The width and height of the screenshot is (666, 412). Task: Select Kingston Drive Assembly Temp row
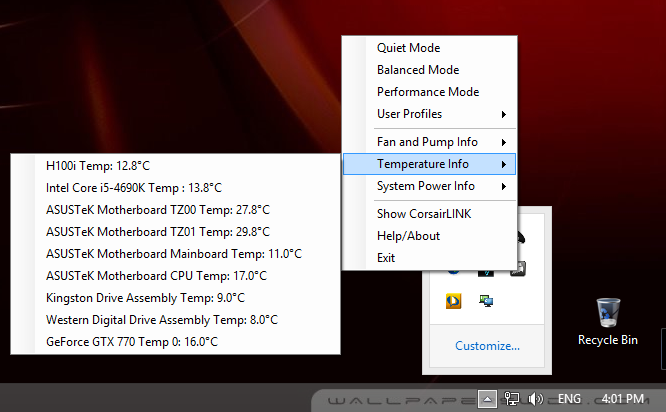coord(175,298)
